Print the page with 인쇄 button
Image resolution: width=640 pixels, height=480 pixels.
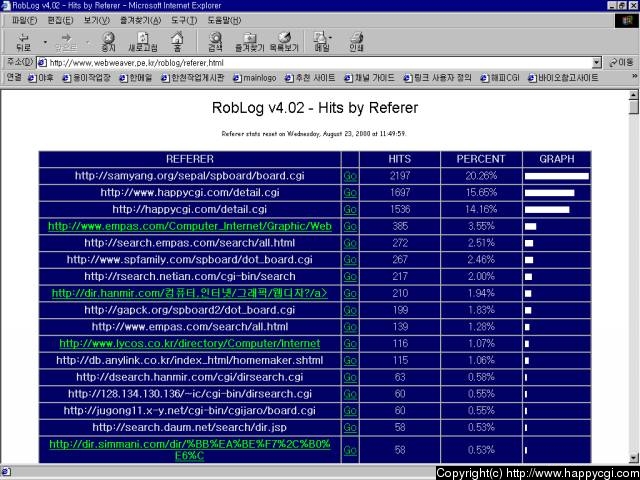356,42
